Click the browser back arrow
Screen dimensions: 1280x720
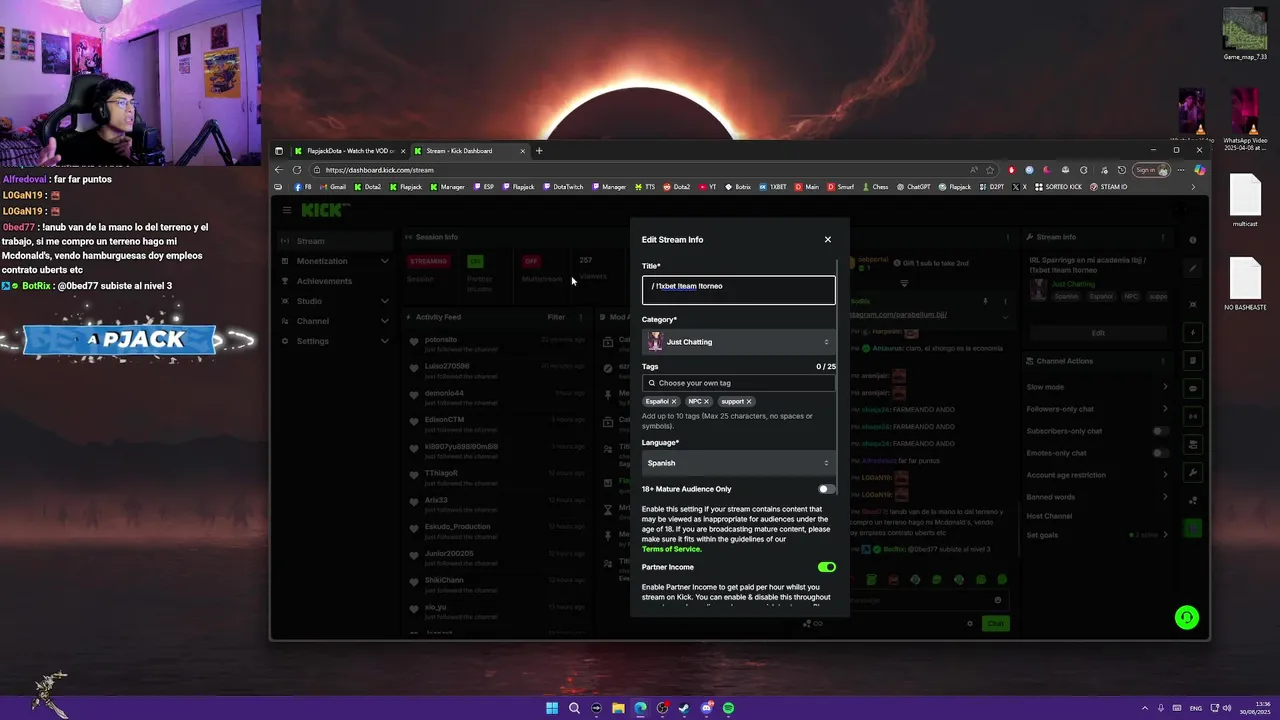(279, 170)
